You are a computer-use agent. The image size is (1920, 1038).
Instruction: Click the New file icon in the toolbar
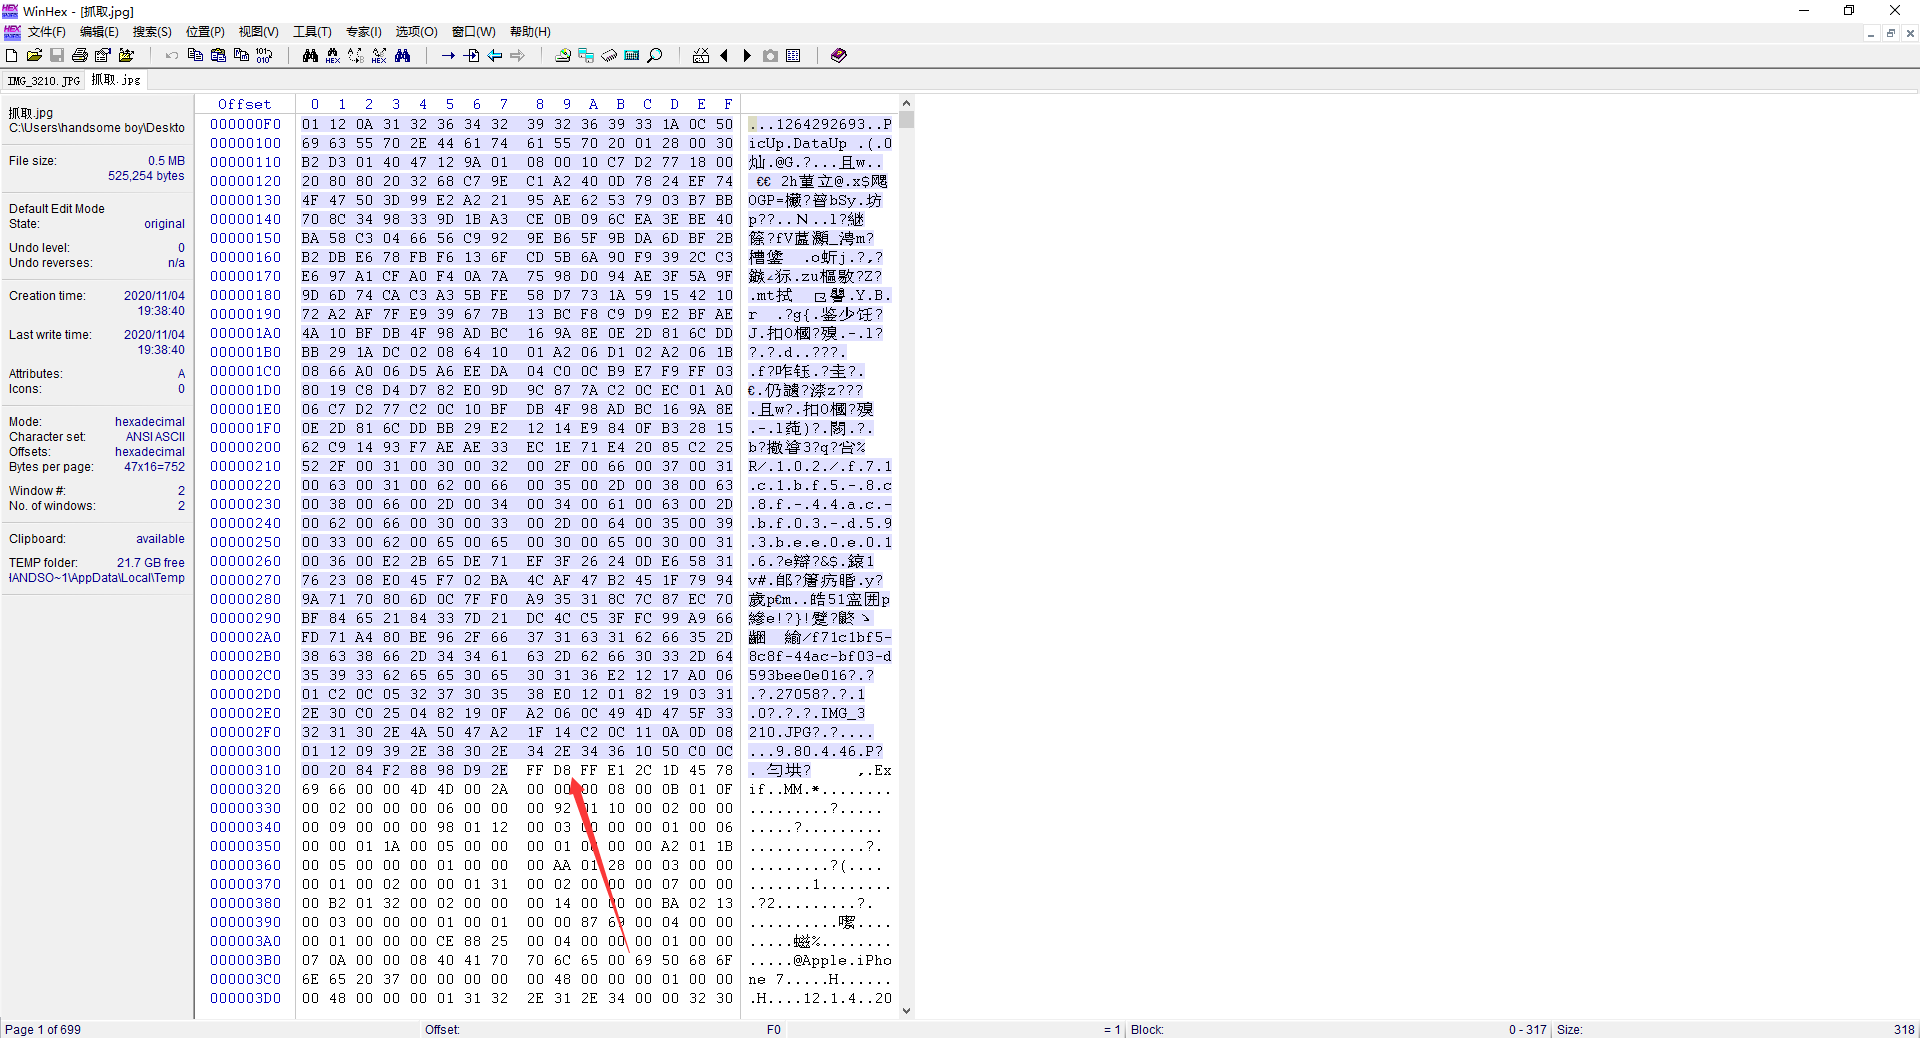coord(12,56)
